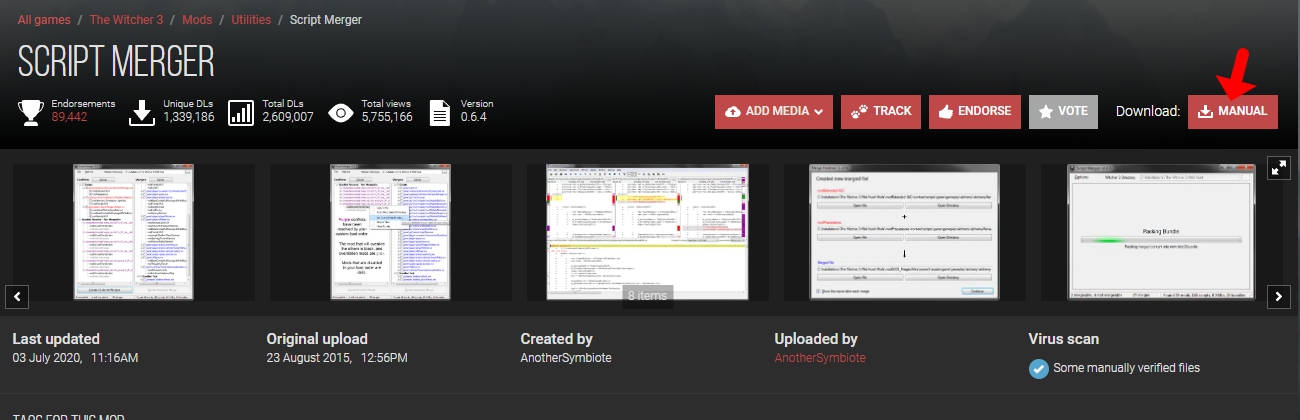This screenshot has height=420, width=1300.
Task: Open the Add Media dropdown
Action: point(774,112)
